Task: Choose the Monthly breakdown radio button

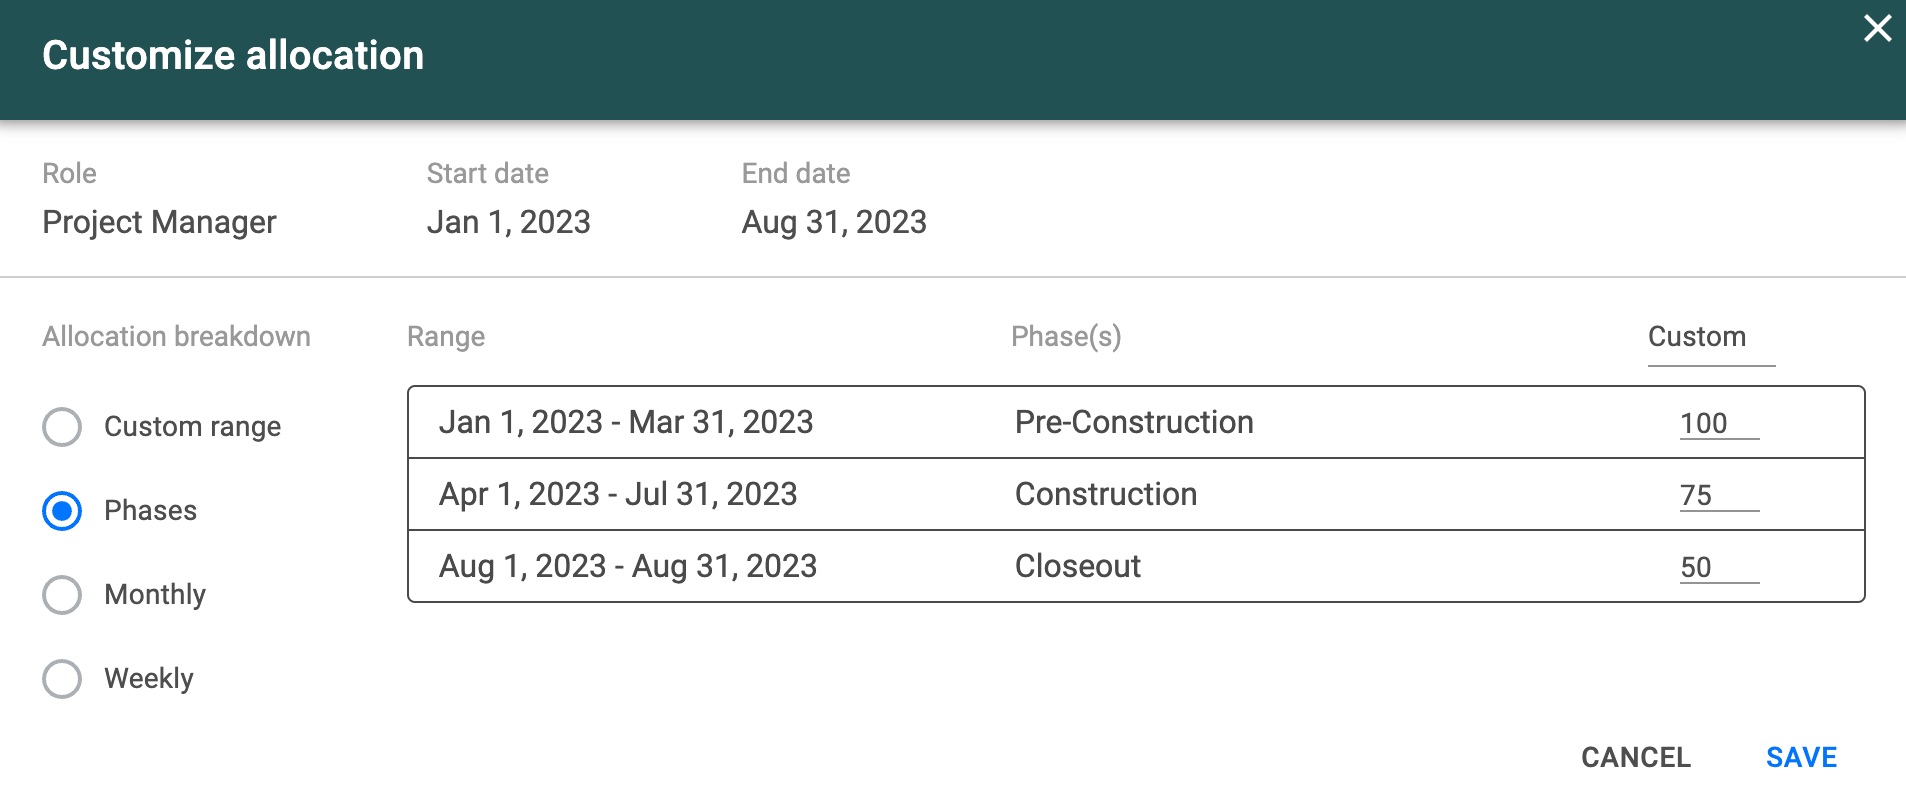Action: click(x=62, y=595)
